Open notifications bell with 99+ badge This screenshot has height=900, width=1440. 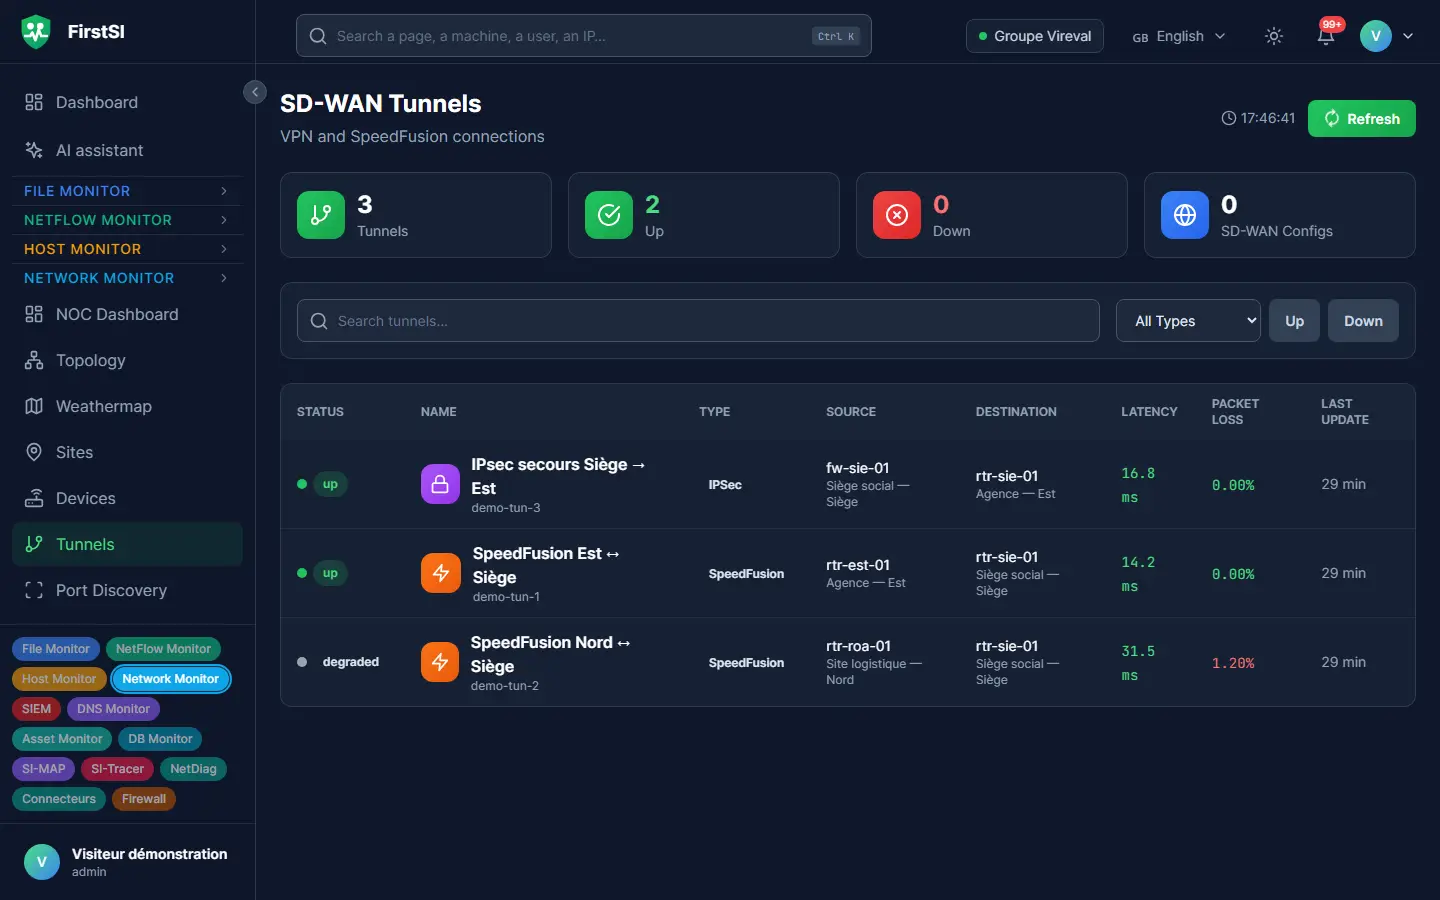coord(1326,36)
